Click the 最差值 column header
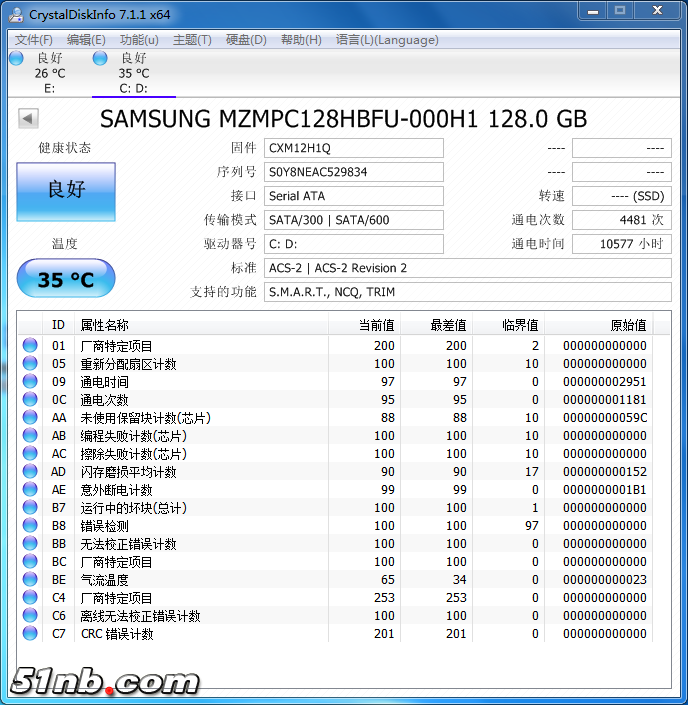 click(x=436, y=325)
